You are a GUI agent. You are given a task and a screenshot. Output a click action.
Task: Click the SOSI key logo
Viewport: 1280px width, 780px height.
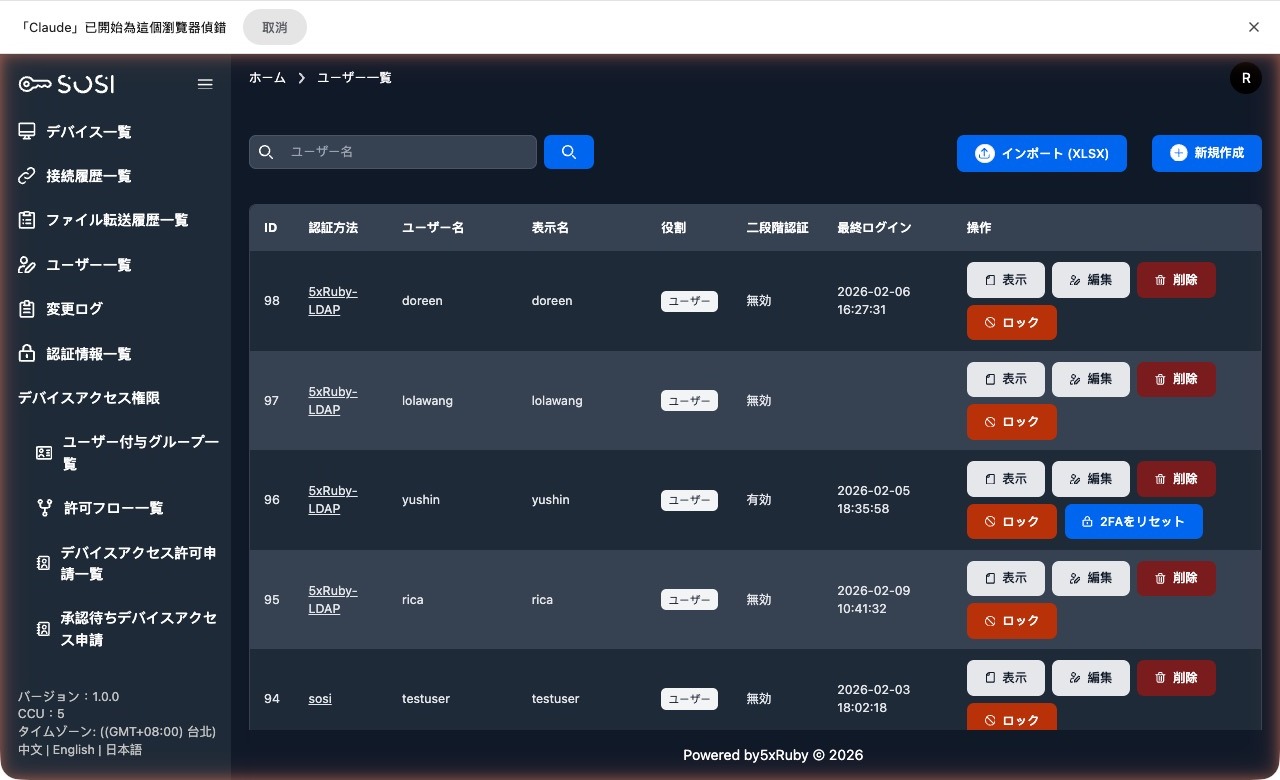pyautogui.click(x=66, y=84)
